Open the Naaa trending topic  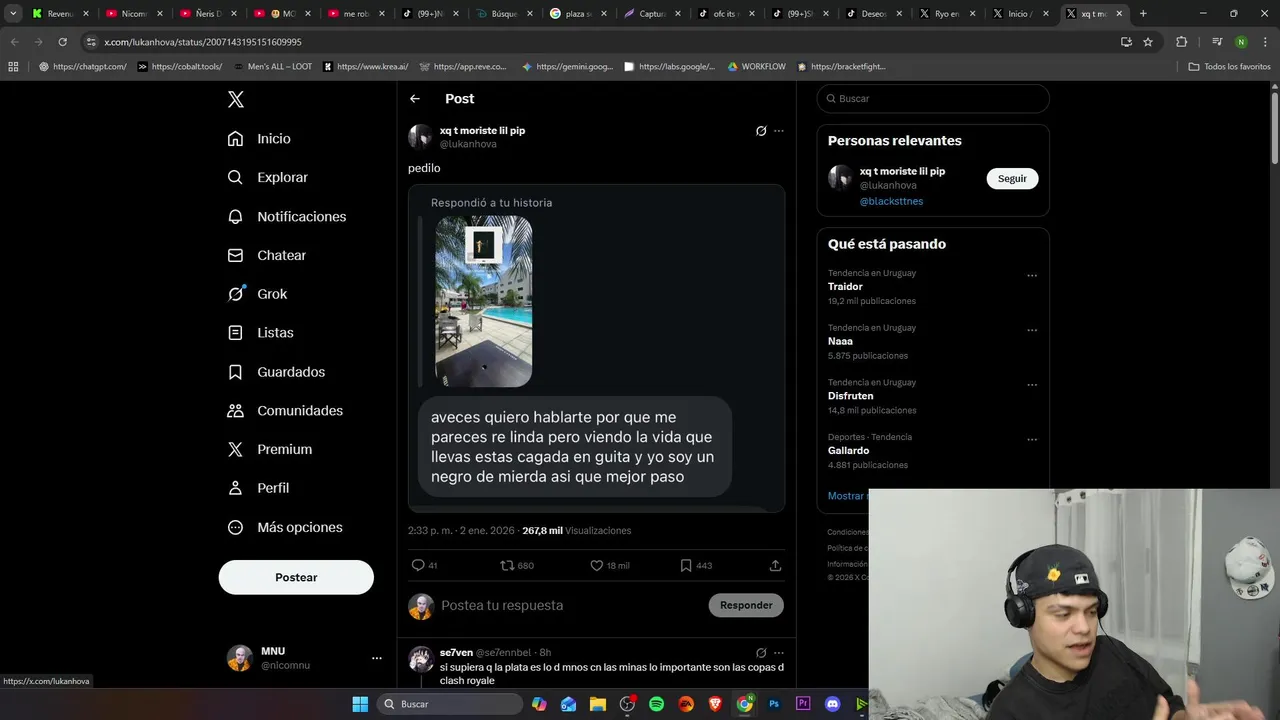coord(840,342)
